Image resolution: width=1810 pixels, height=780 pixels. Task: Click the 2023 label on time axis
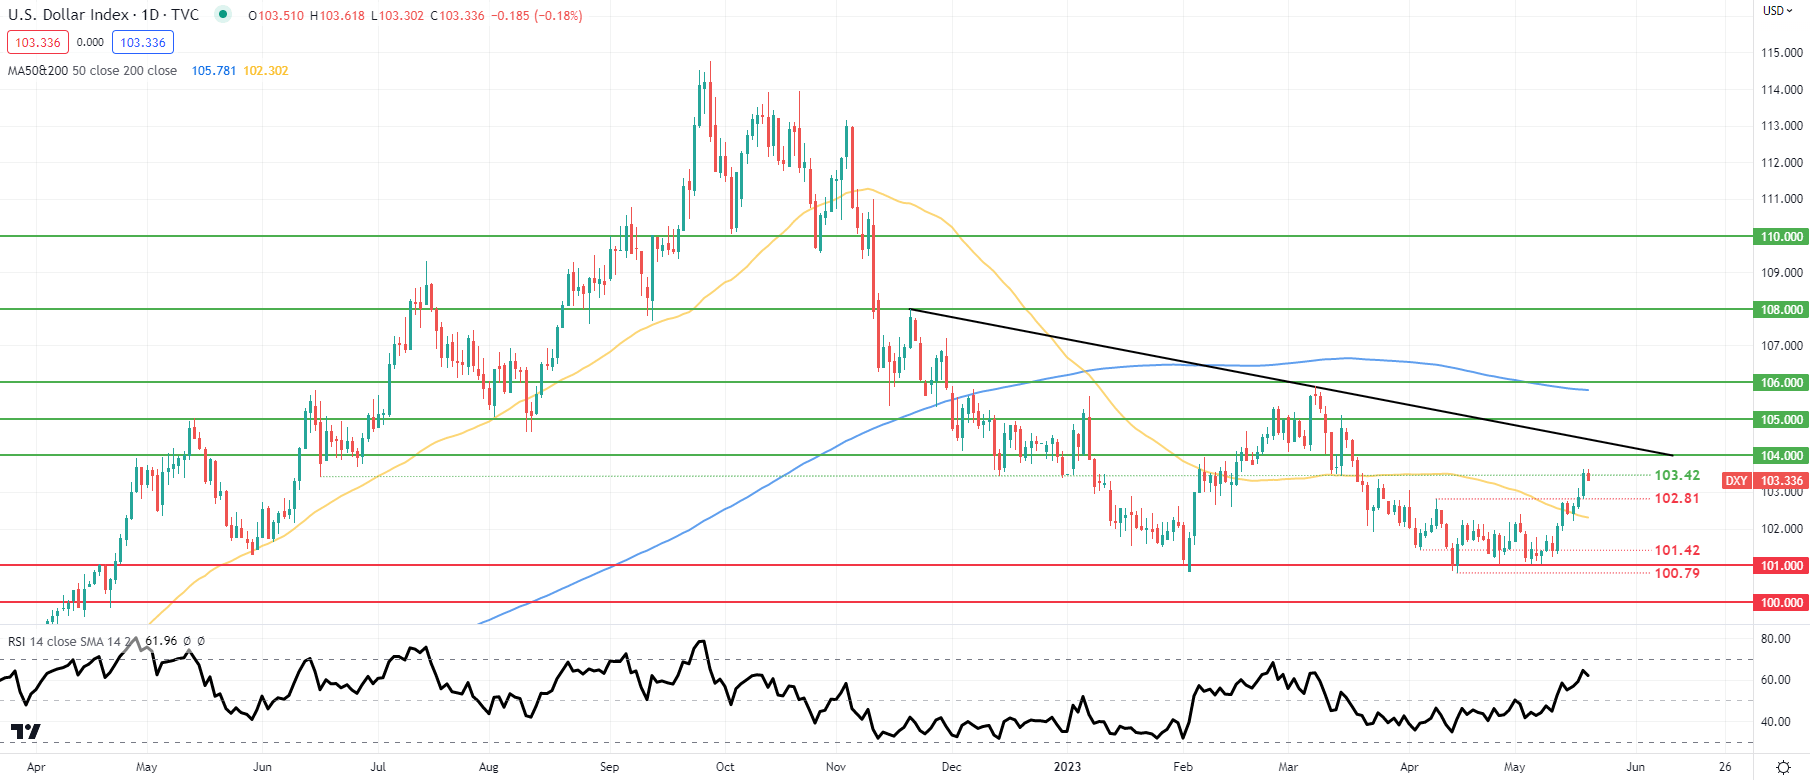1067,767
